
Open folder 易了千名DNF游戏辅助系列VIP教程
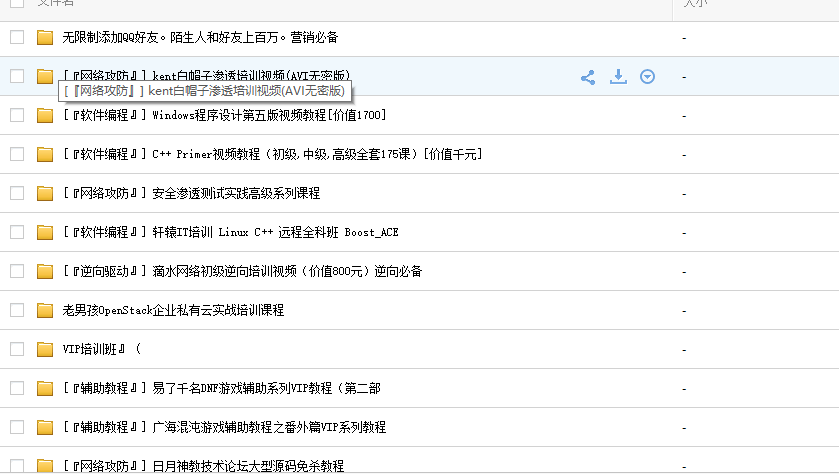click(x=222, y=388)
